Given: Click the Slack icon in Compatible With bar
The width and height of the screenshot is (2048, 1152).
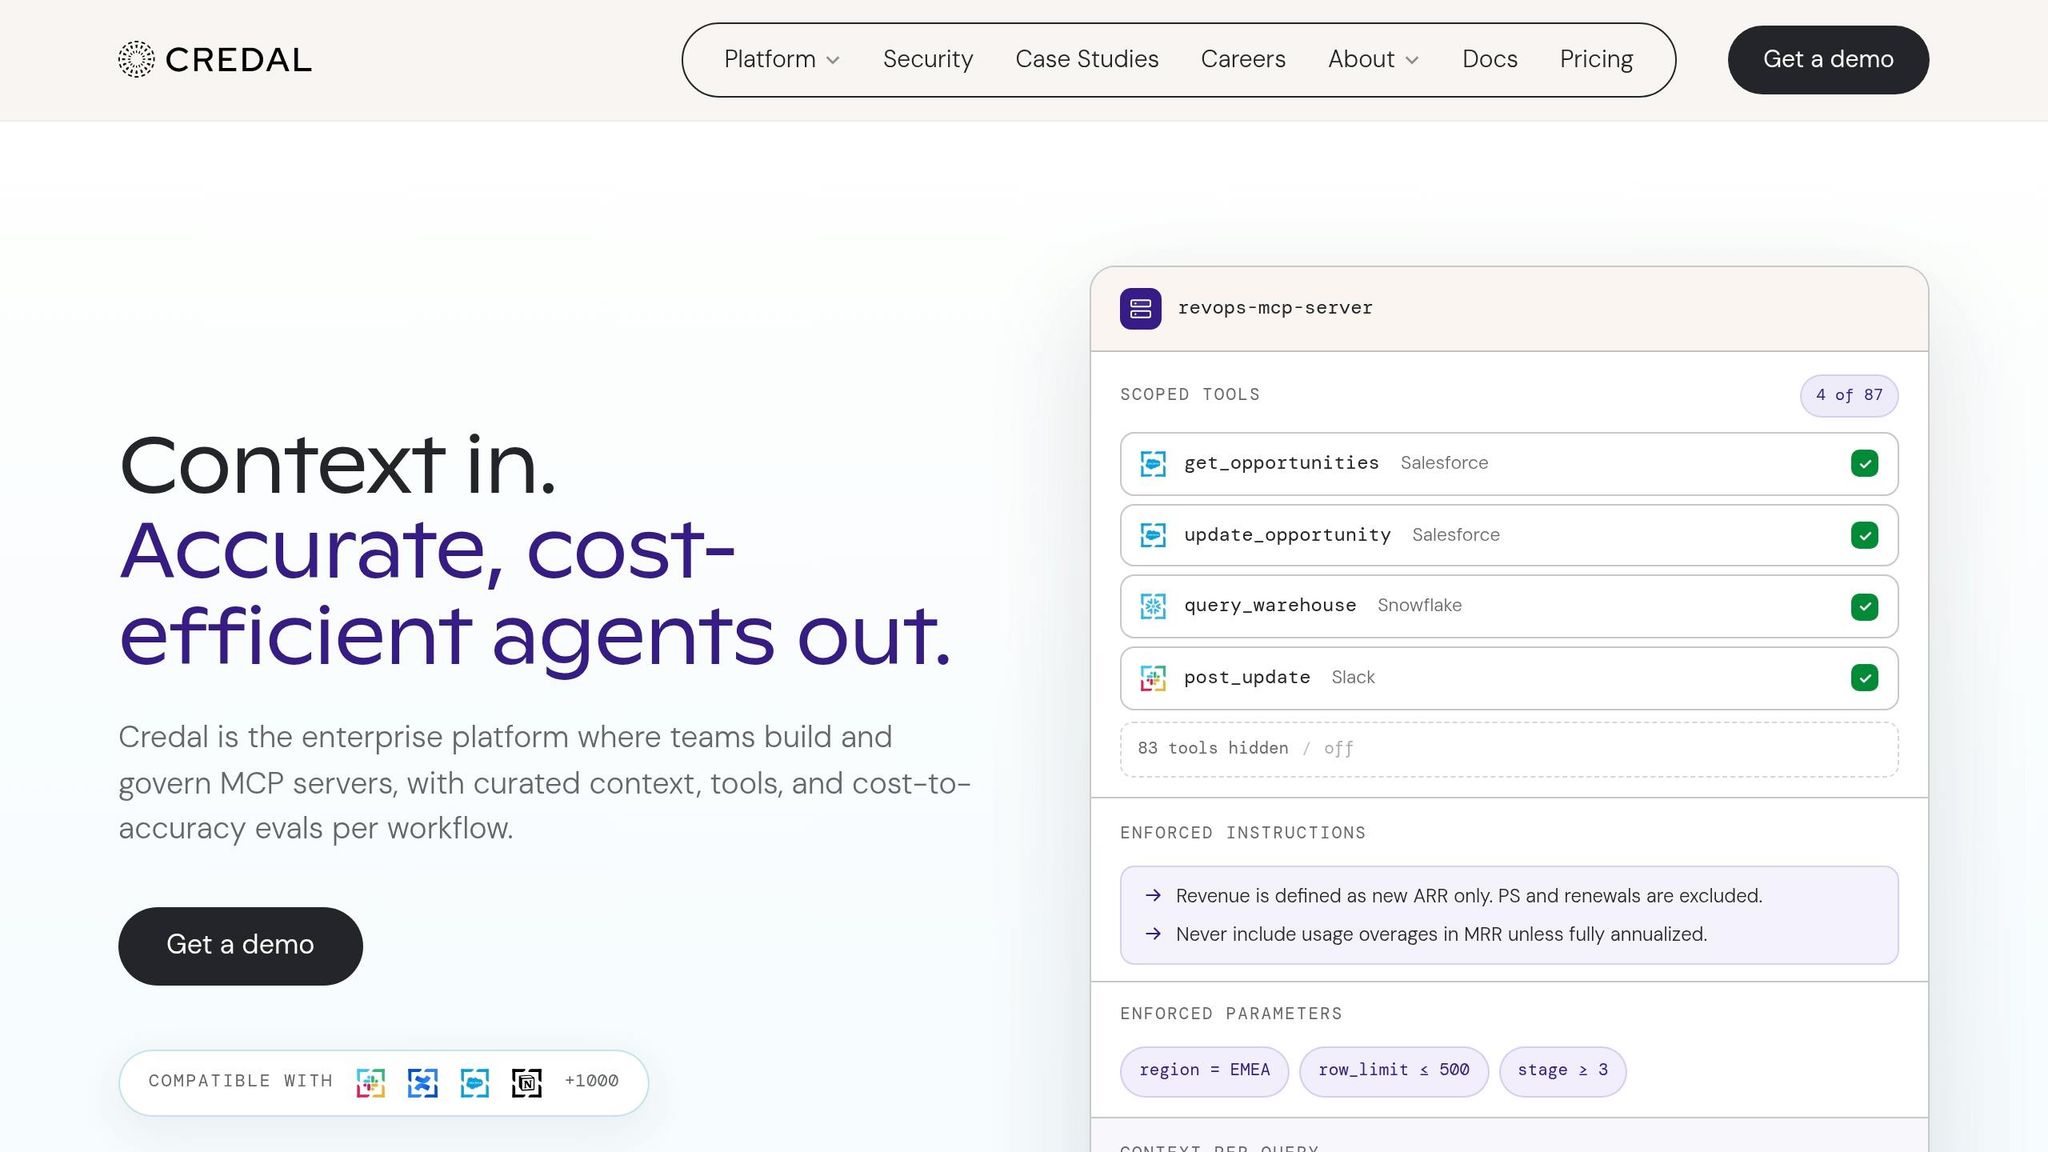Looking at the screenshot, I should pyautogui.click(x=370, y=1082).
